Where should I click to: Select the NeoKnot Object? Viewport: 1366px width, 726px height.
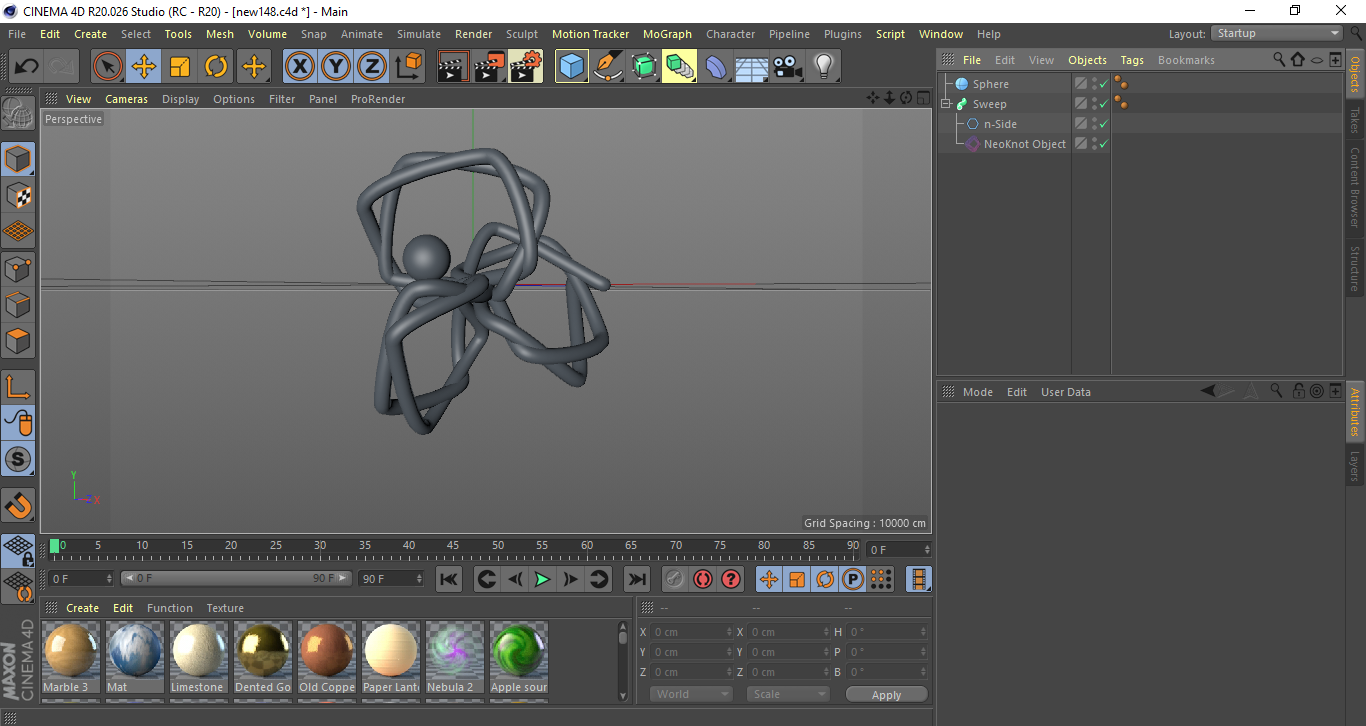pyautogui.click(x=1025, y=144)
